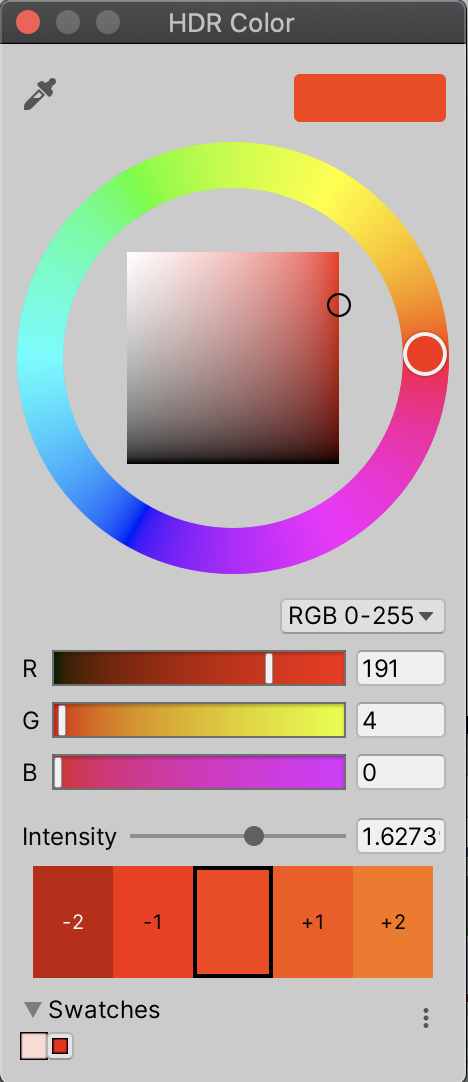Select the light pink saved swatch
Screen dimensions: 468x1082
click(x=34, y=1046)
